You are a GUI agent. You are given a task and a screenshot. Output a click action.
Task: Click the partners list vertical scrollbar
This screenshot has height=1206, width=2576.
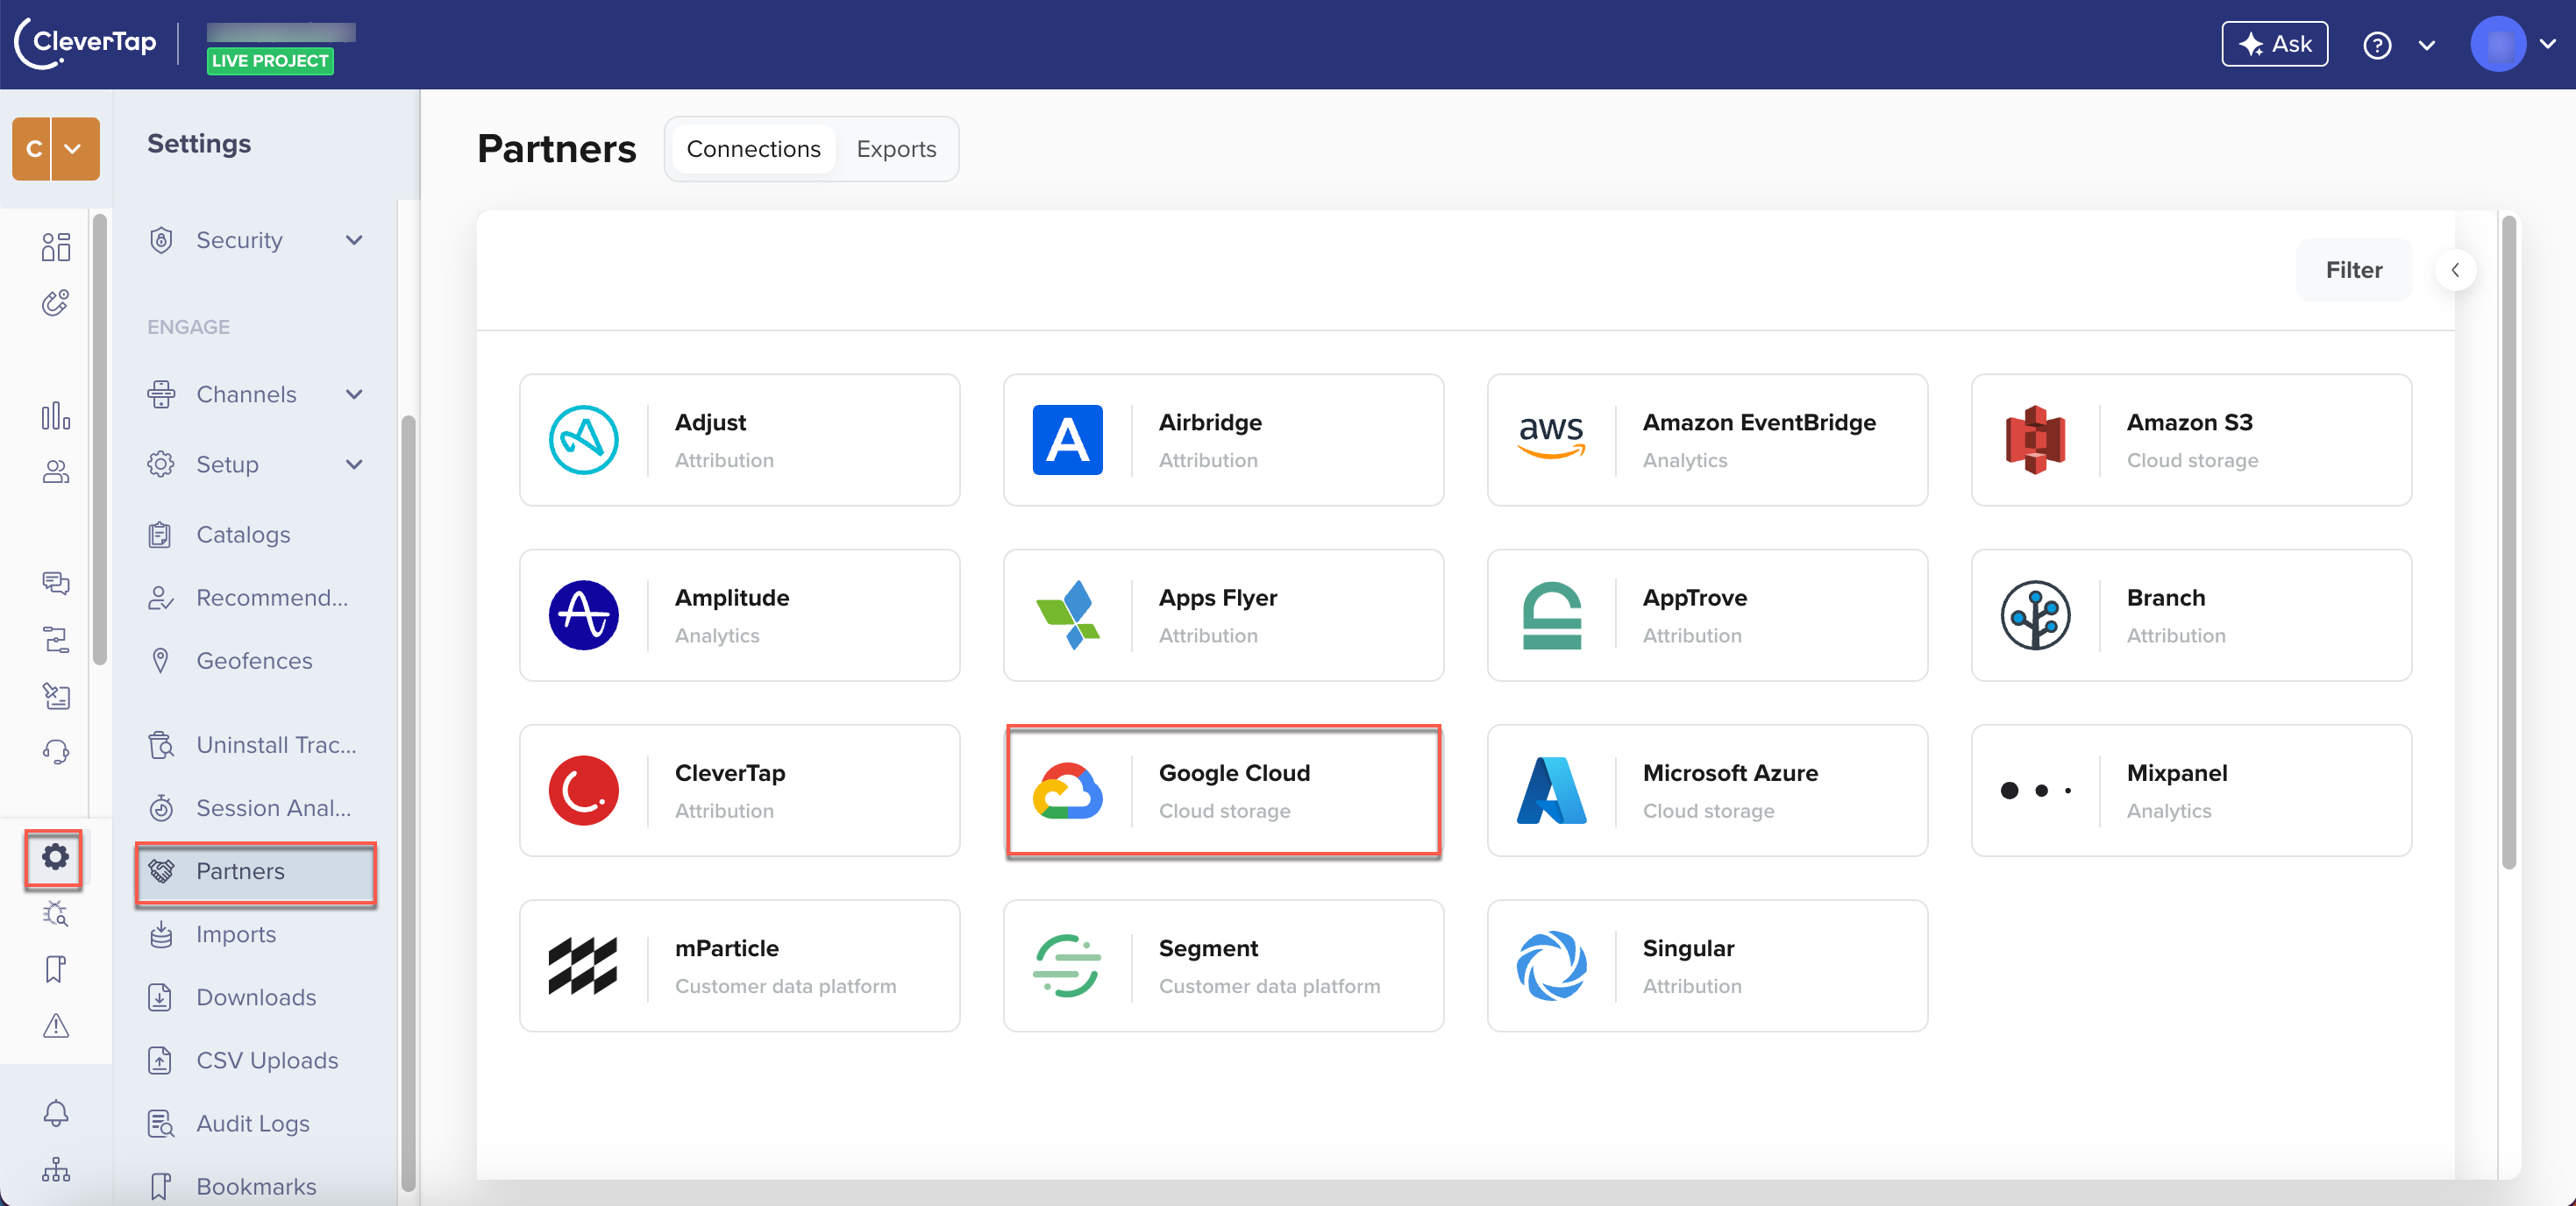pos(2508,541)
